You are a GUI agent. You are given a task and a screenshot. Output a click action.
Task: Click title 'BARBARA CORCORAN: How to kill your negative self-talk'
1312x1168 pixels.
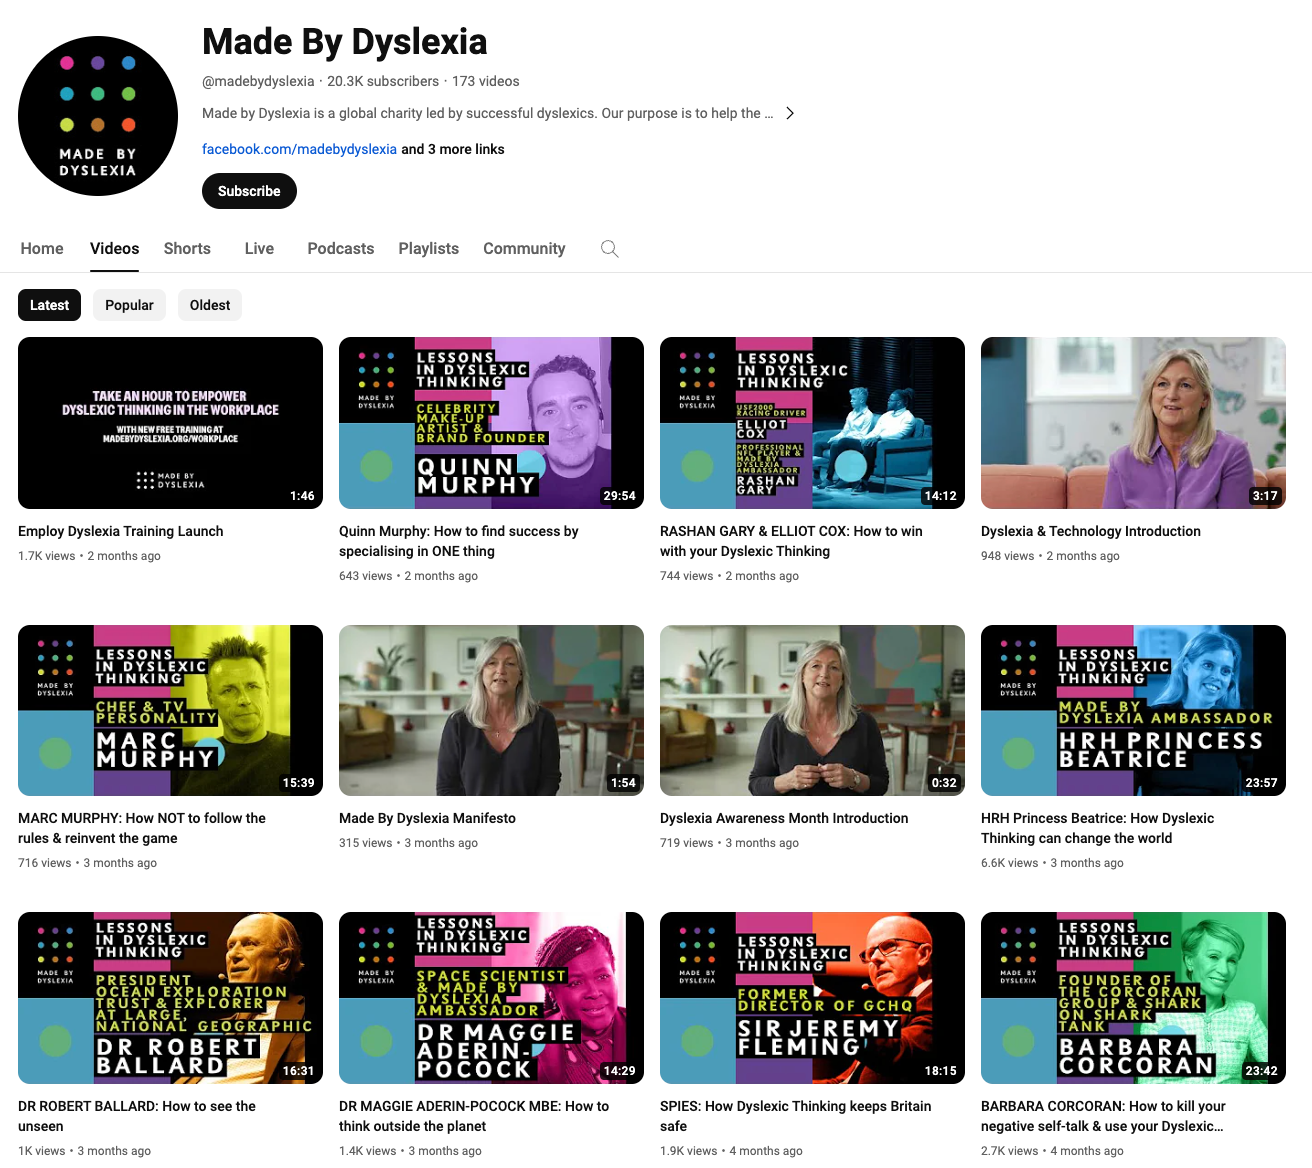1103,1116
